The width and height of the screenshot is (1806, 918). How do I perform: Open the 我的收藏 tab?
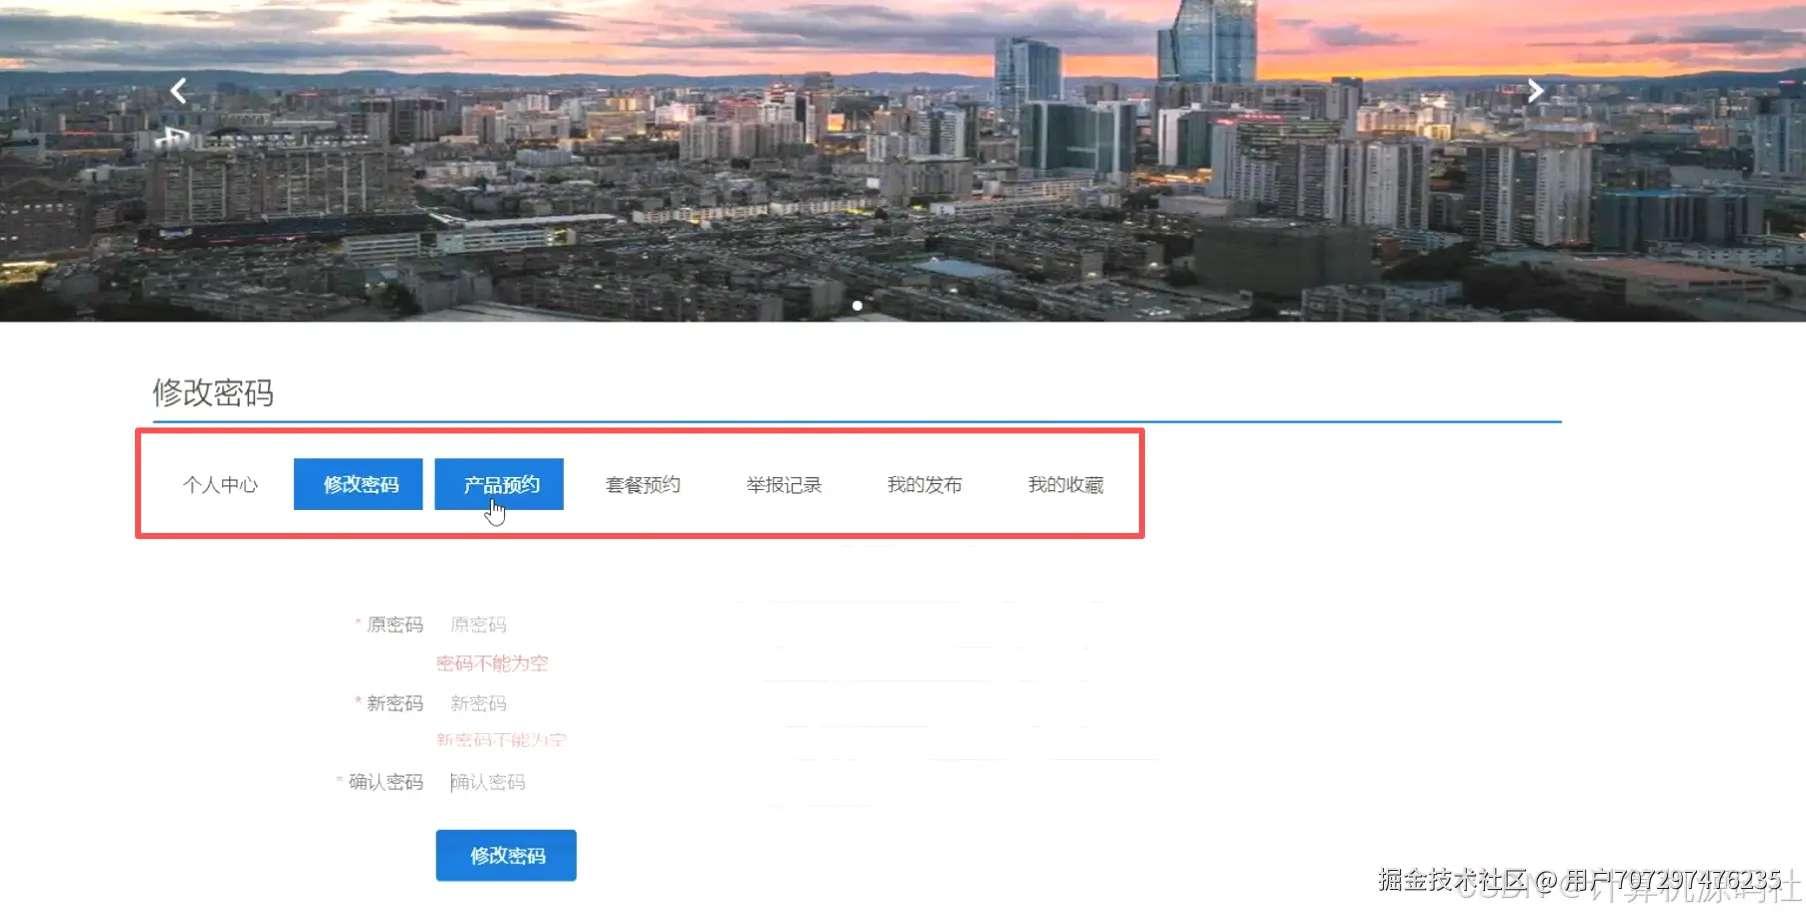pos(1066,484)
